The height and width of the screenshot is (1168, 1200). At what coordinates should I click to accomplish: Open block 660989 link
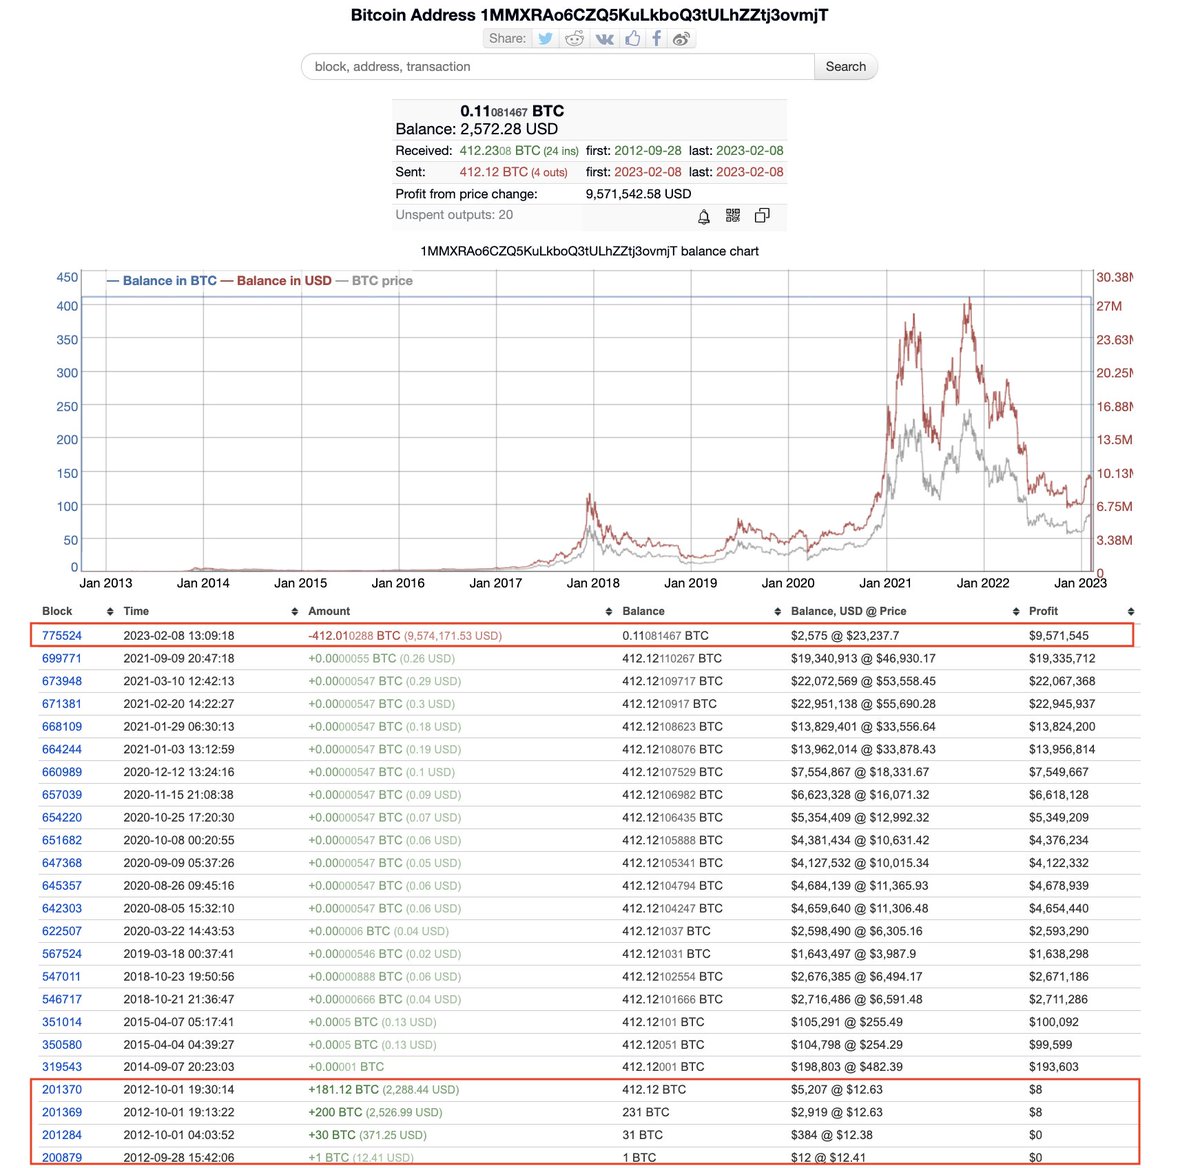tap(62, 772)
